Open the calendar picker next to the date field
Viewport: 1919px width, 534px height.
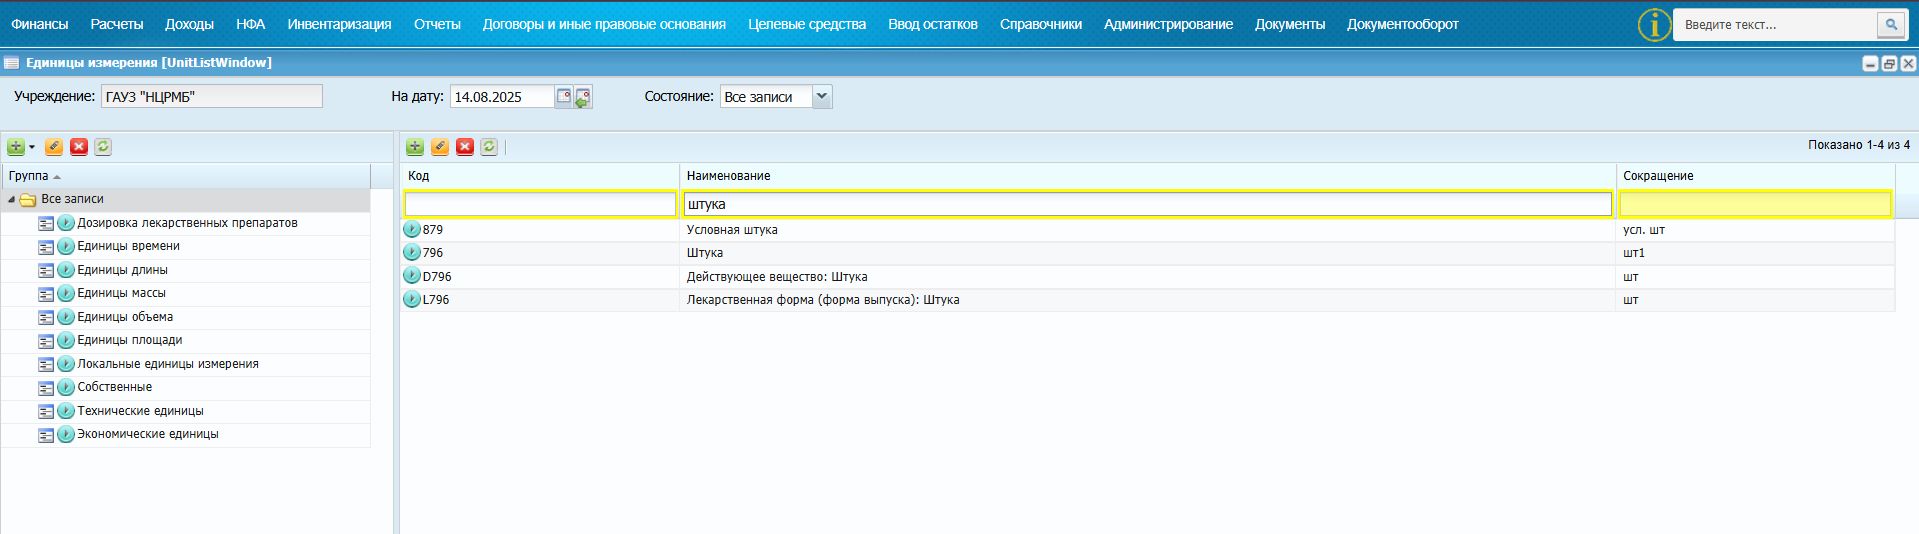564,96
